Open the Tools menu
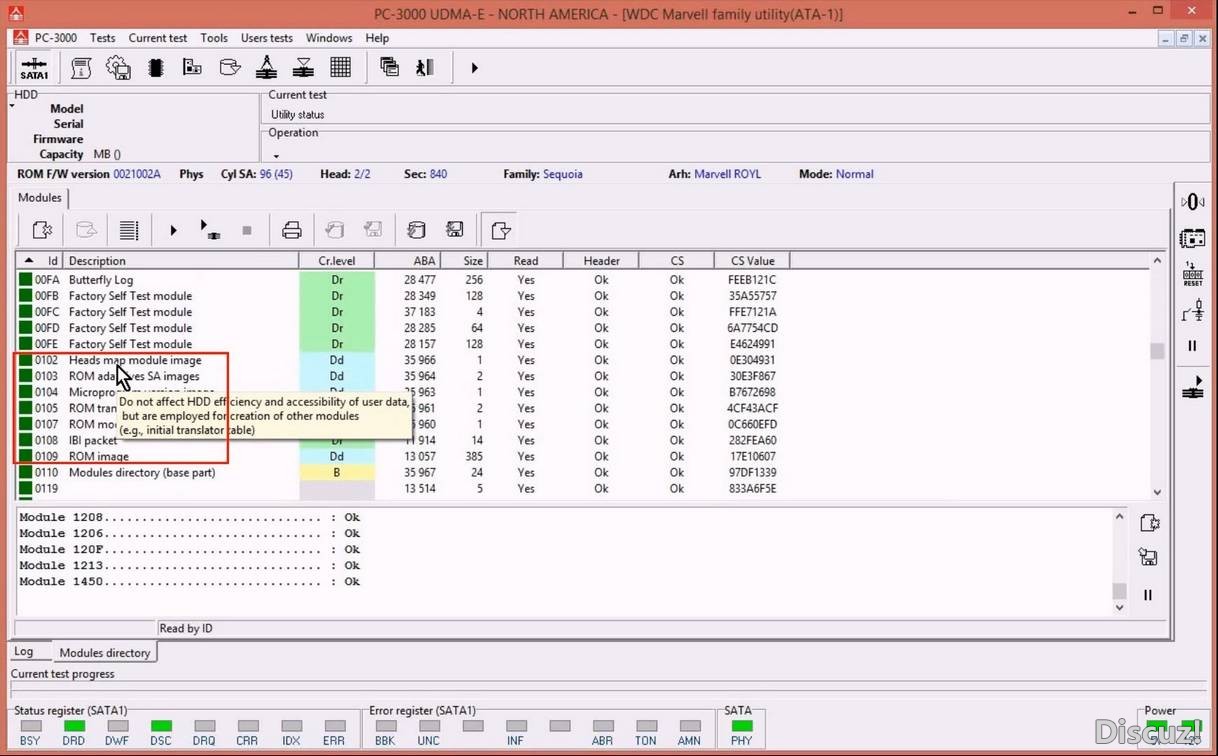This screenshot has width=1218, height=756. 214,38
